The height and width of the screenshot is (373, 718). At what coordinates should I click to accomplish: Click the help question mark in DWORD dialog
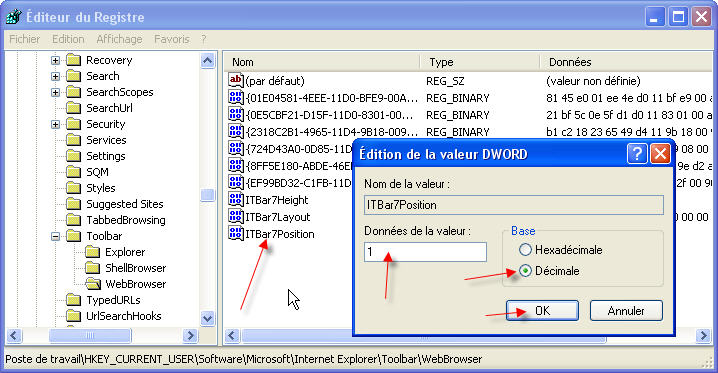click(x=636, y=154)
